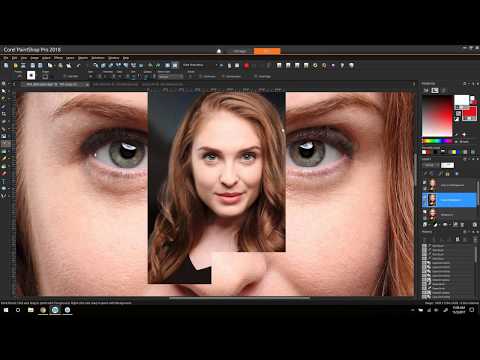
Task: Open the blend mode dropdown in tool options
Action: coord(170,77)
